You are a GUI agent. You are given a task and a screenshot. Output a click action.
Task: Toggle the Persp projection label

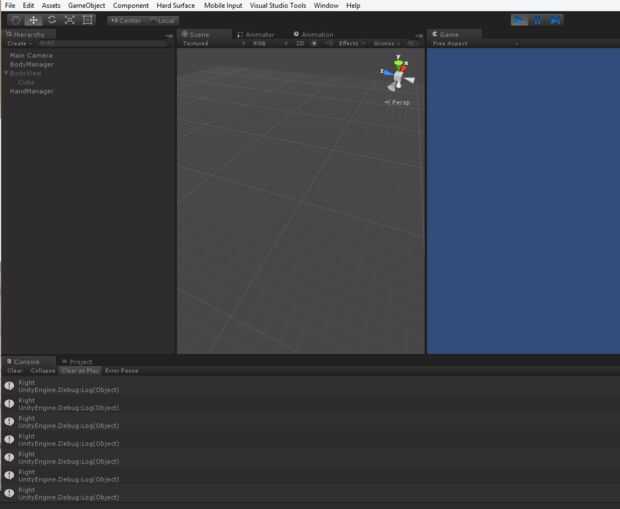point(398,102)
